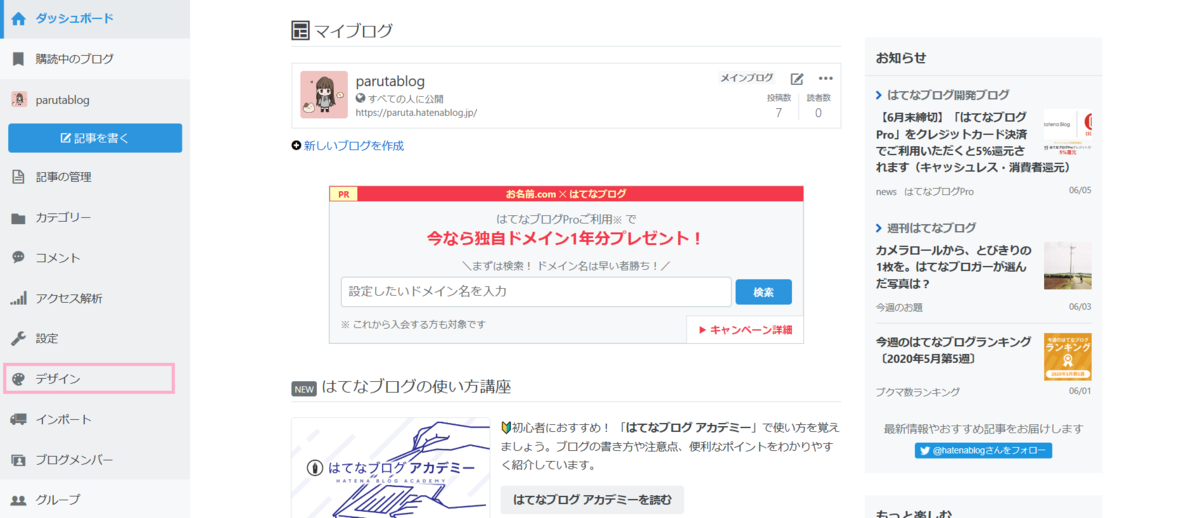Screen dimensions: 1200x518
Task: Click the edit pencil icon on parutablog card
Action: pos(797,79)
